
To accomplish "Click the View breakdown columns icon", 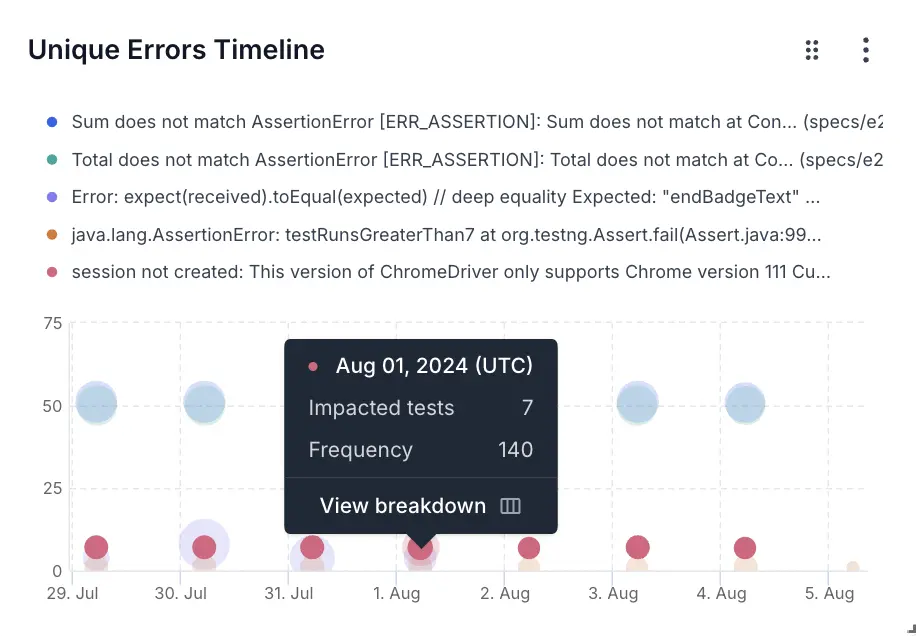I will [x=510, y=506].
